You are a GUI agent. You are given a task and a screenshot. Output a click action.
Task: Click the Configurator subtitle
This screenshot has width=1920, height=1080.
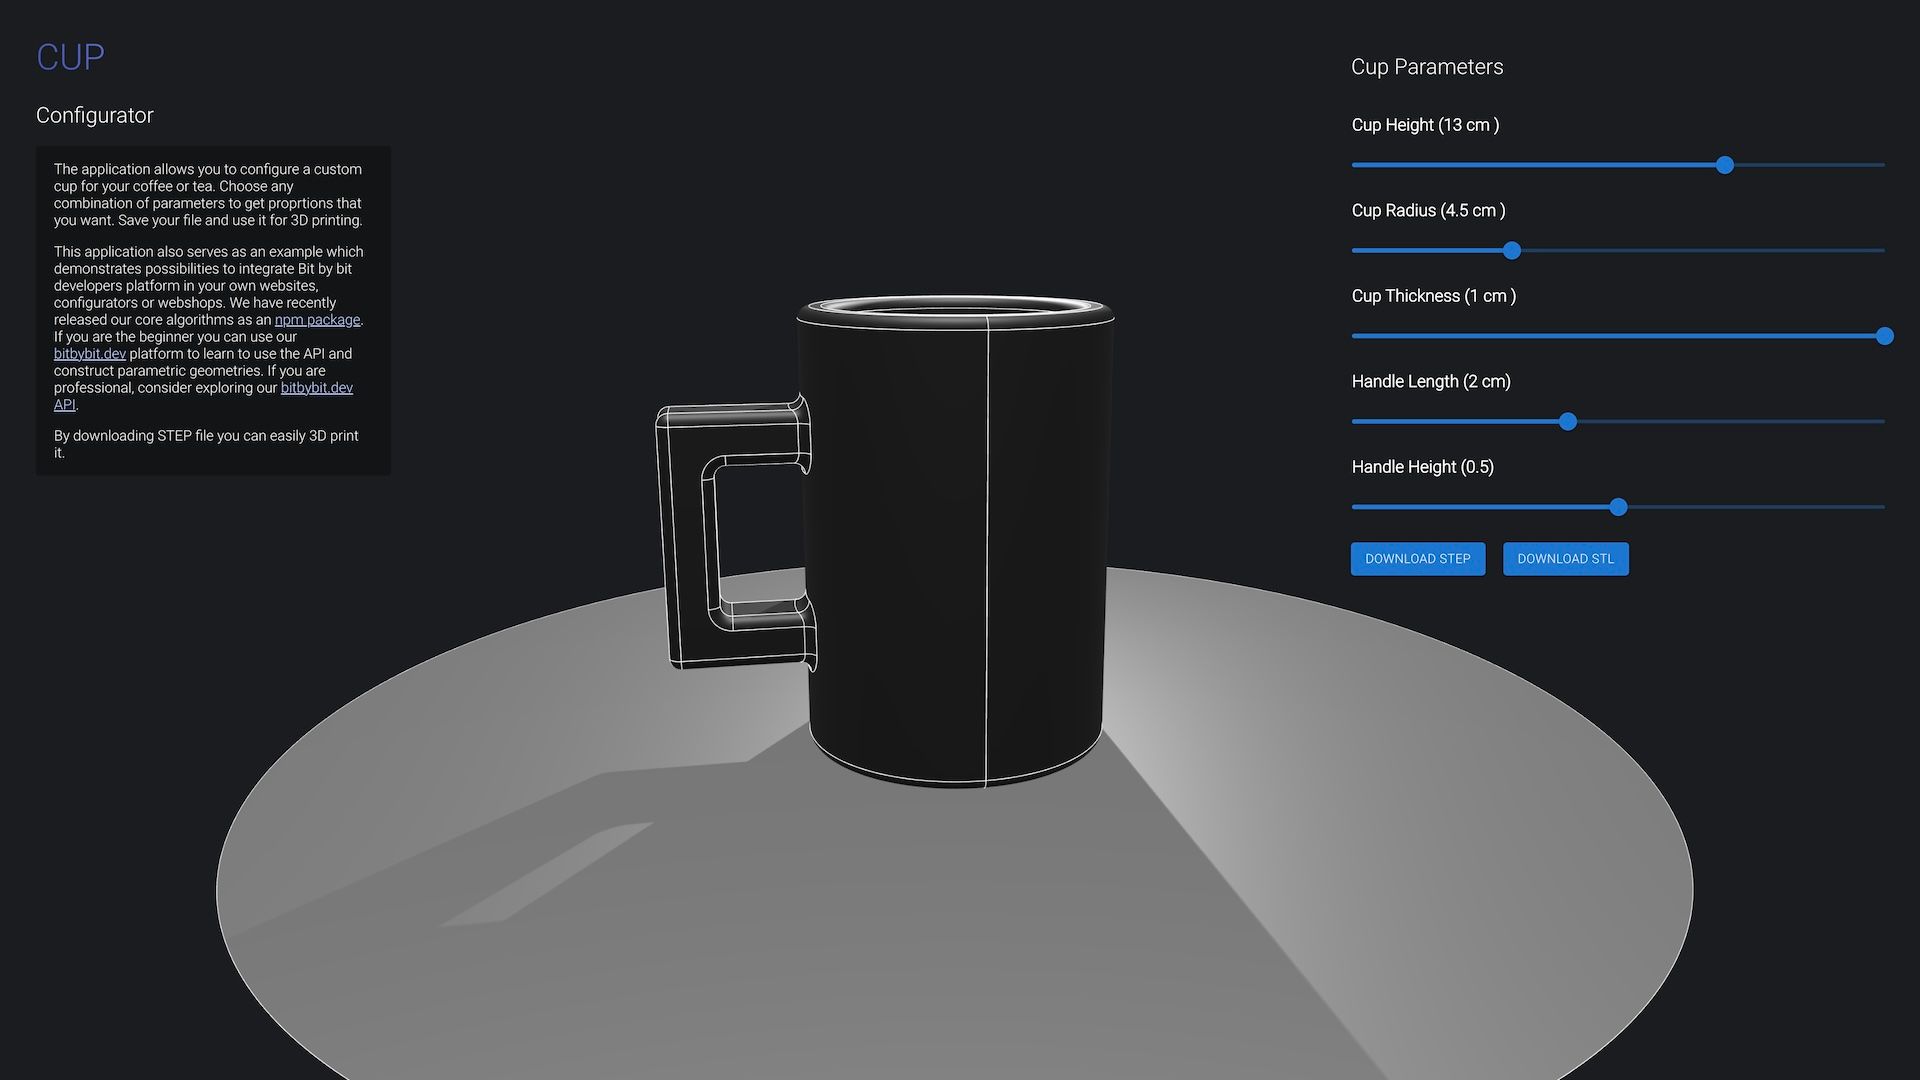click(x=95, y=115)
